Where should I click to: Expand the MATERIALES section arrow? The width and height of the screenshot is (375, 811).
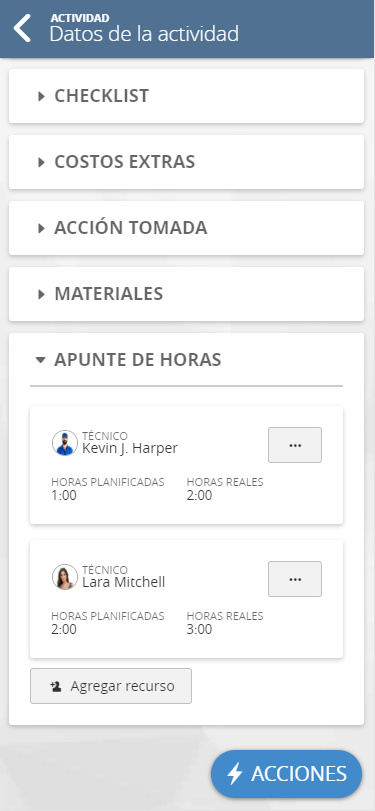41,294
